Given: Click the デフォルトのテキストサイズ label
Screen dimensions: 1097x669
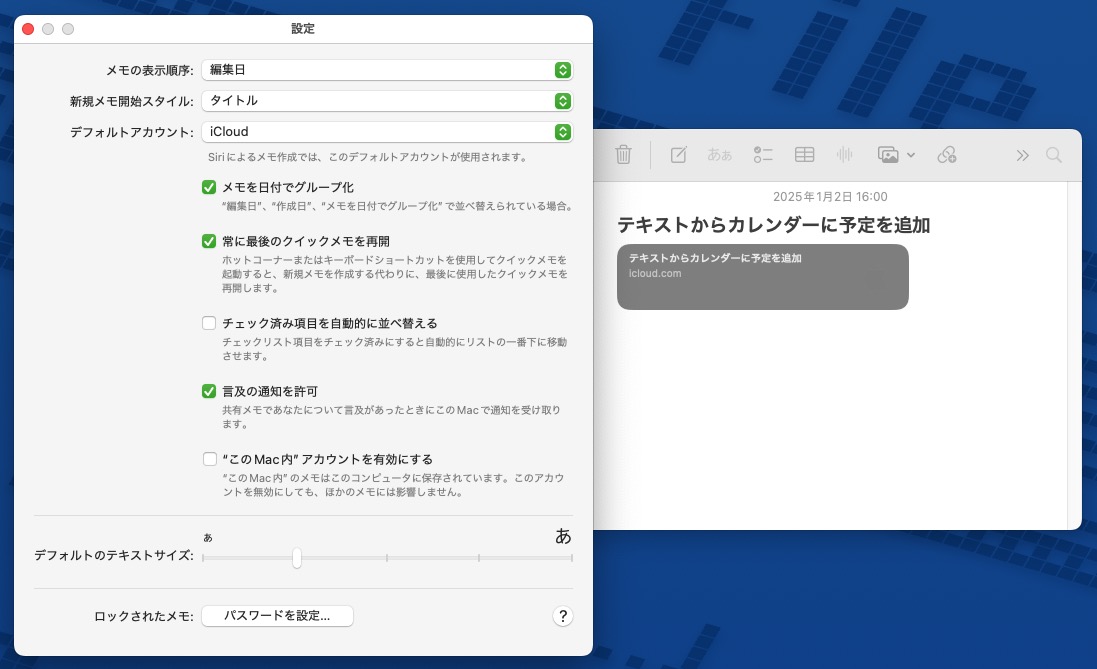Looking at the screenshot, I should (114, 555).
